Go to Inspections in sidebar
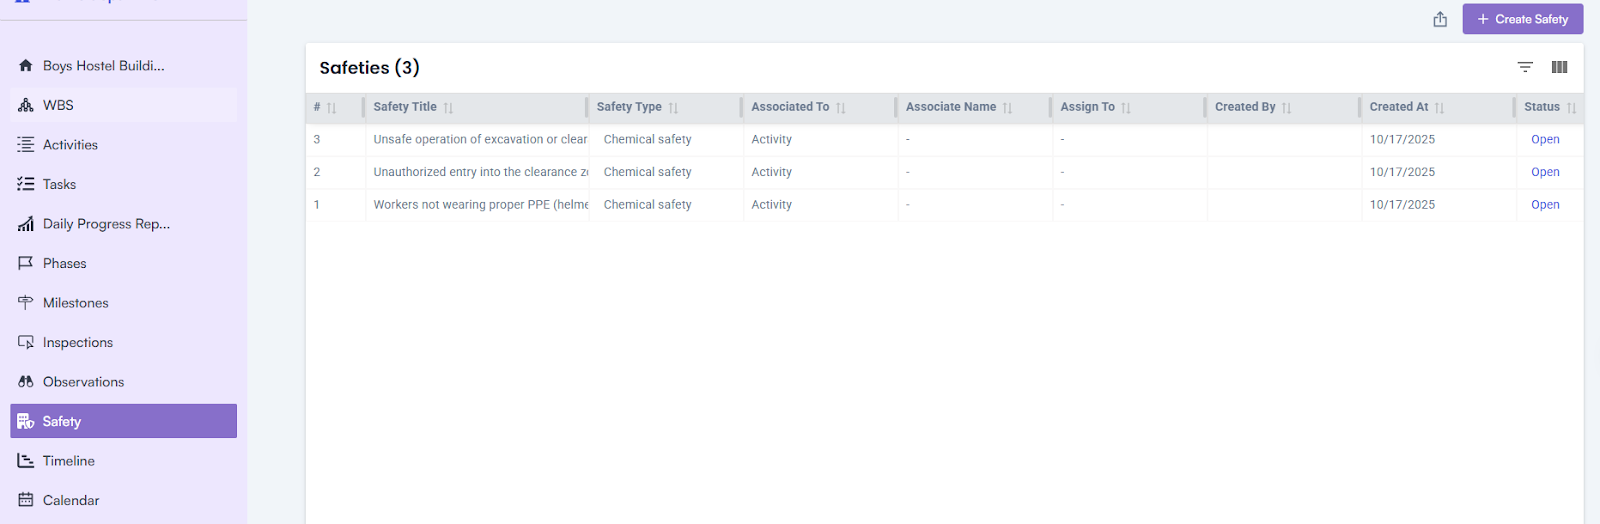1600x524 pixels. [x=77, y=343]
